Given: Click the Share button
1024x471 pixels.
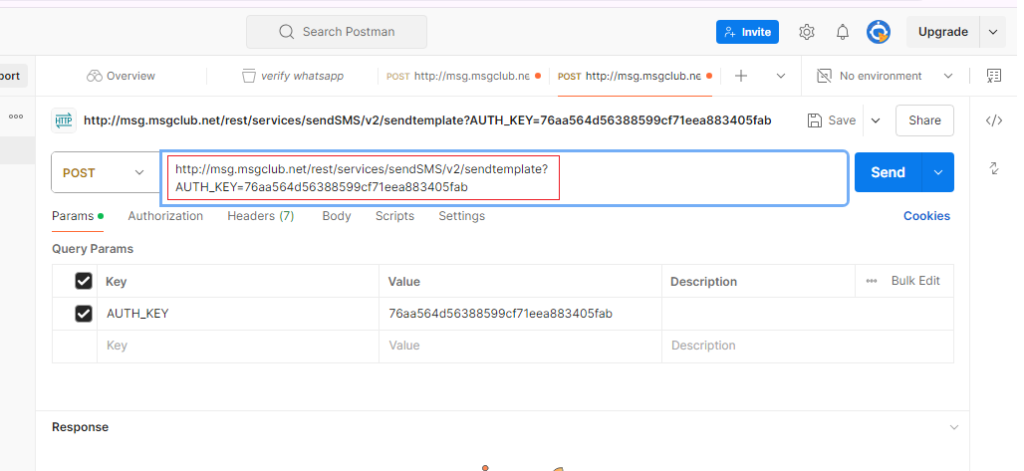Looking at the screenshot, I should tap(924, 120).
